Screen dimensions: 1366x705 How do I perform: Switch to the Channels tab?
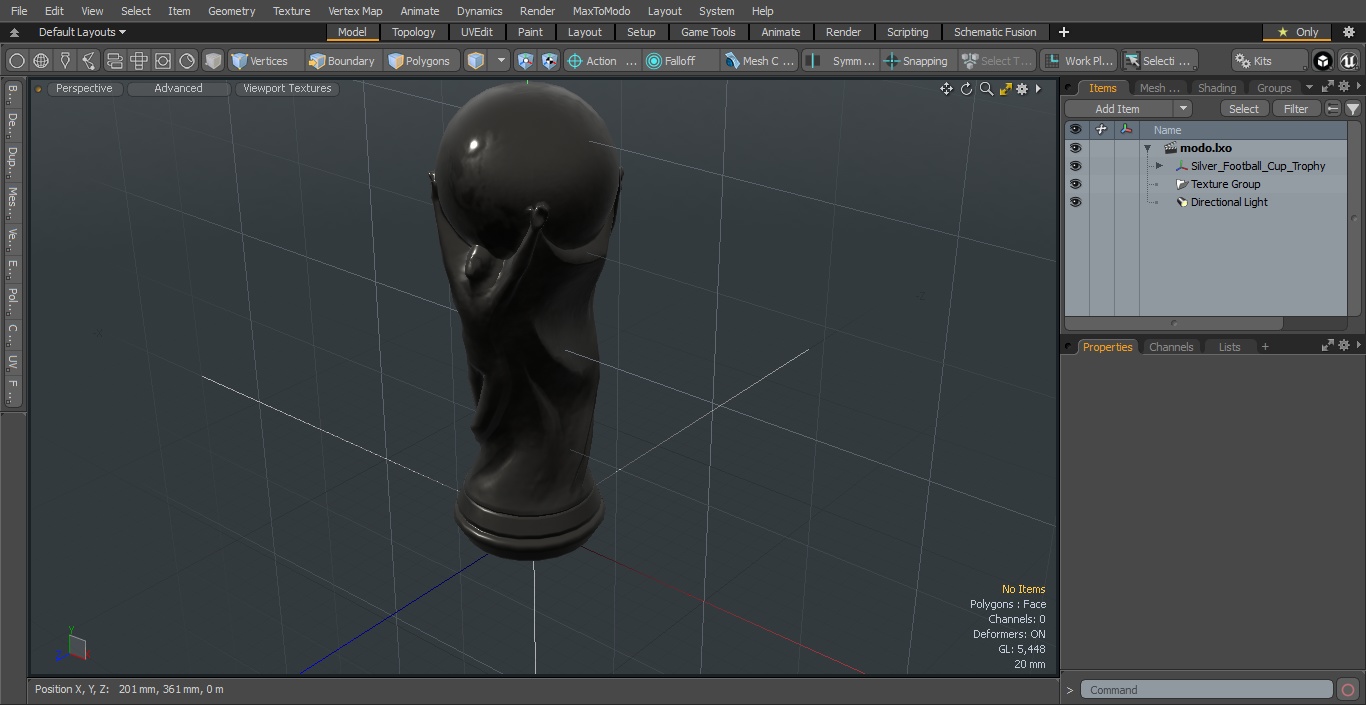pos(1171,347)
